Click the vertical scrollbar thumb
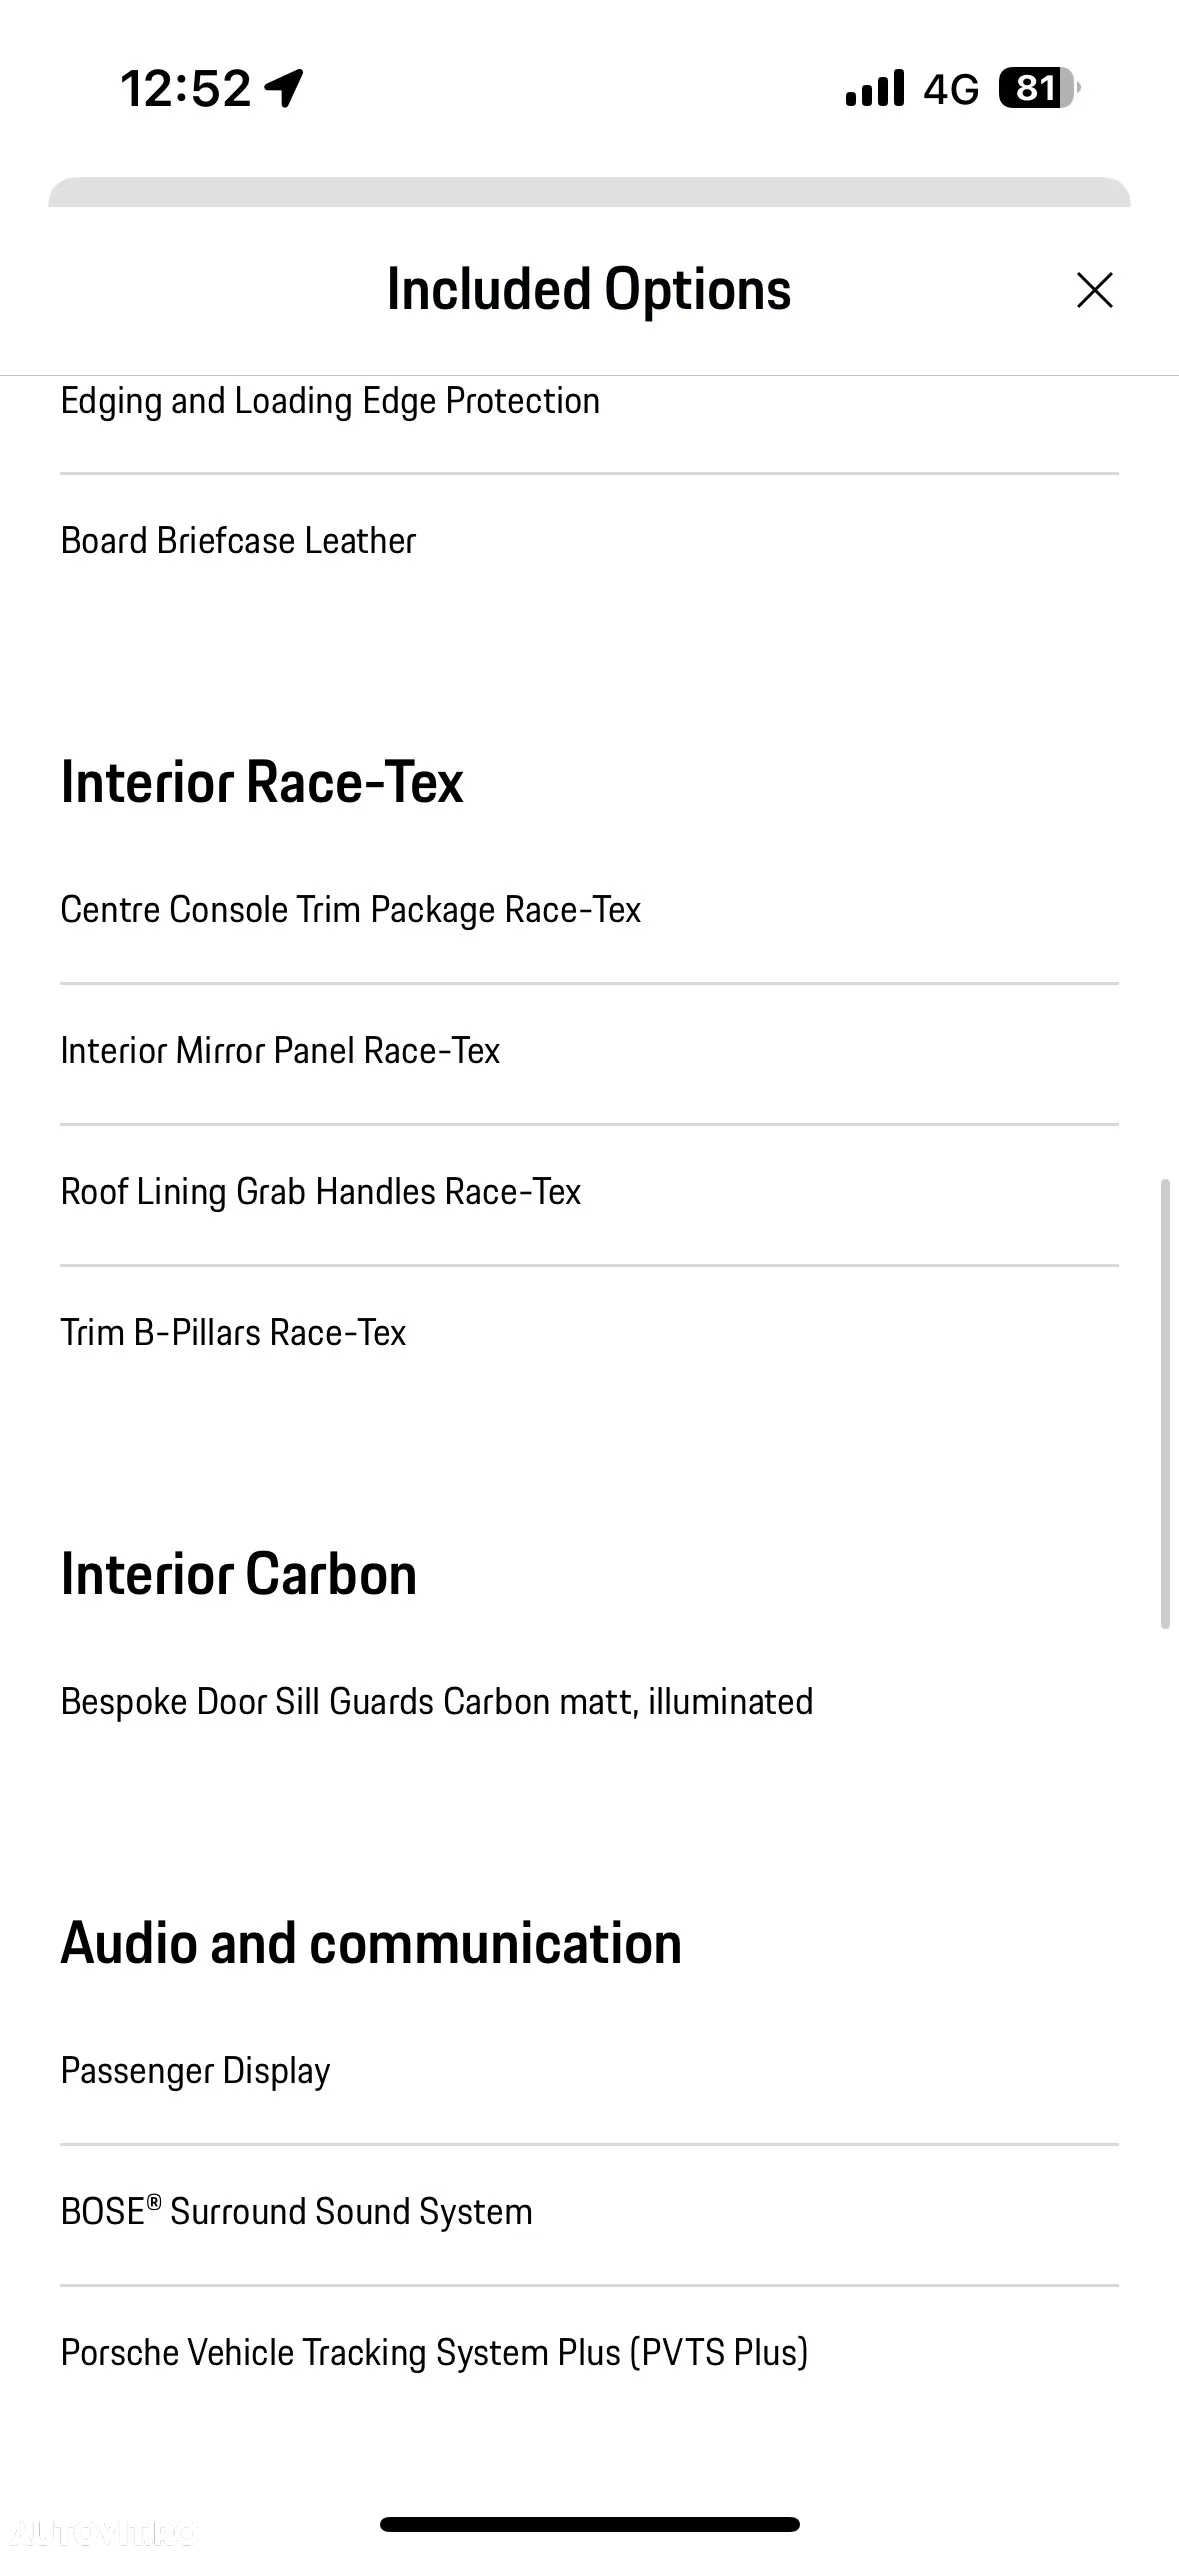The height and width of the screenshot is (2556, 1179). click(1165, 1404)
